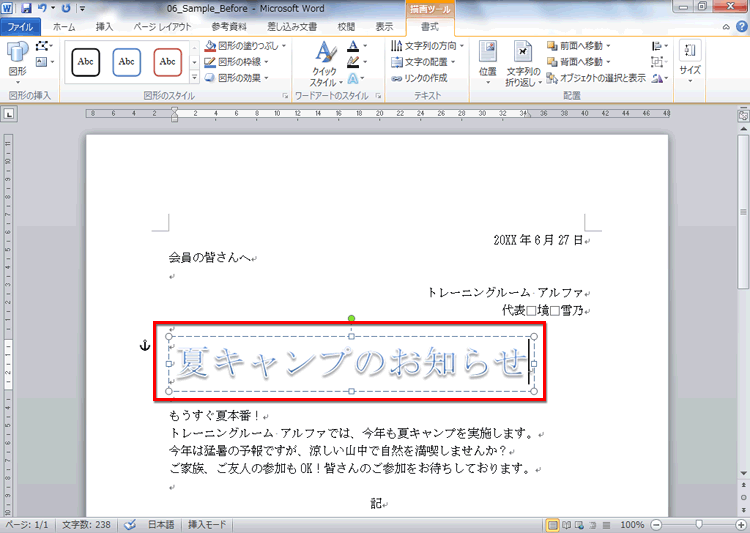The width and height of the screenshot is (750, 533).
Task: Choose the WordArt text outline color
Action: coord(356,62)
